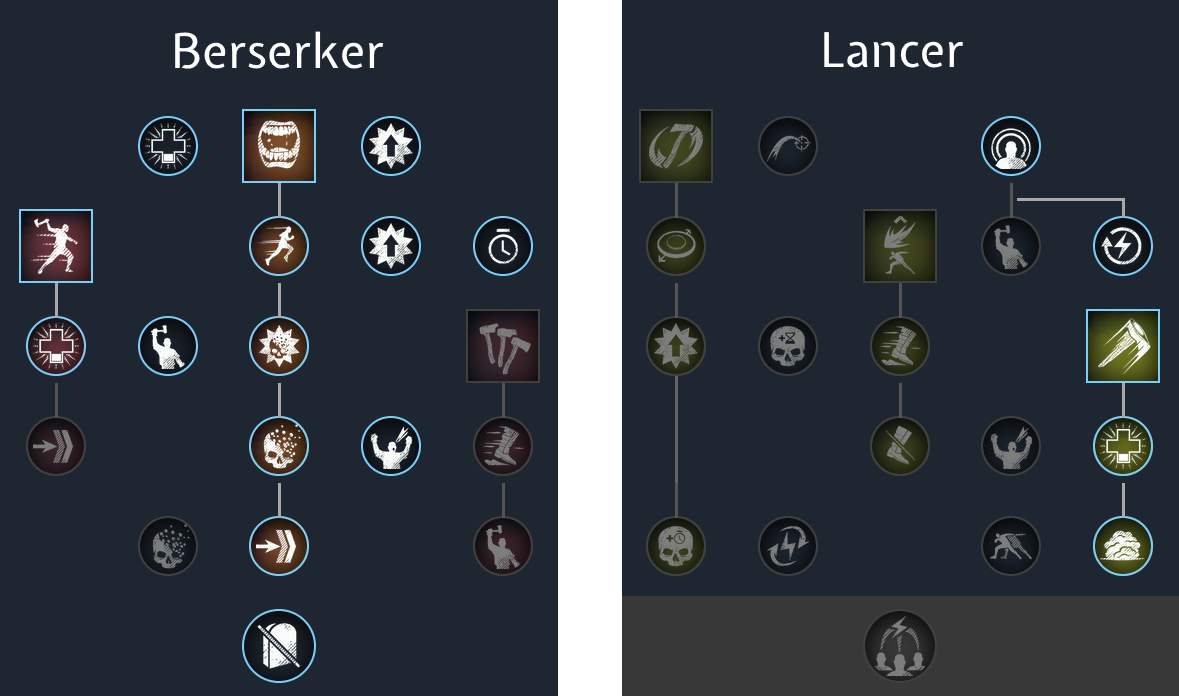Click the Berserker tree title
The width and height of the screenshot is (1179, 696).
pyautogui.click(x=278, y=51)
